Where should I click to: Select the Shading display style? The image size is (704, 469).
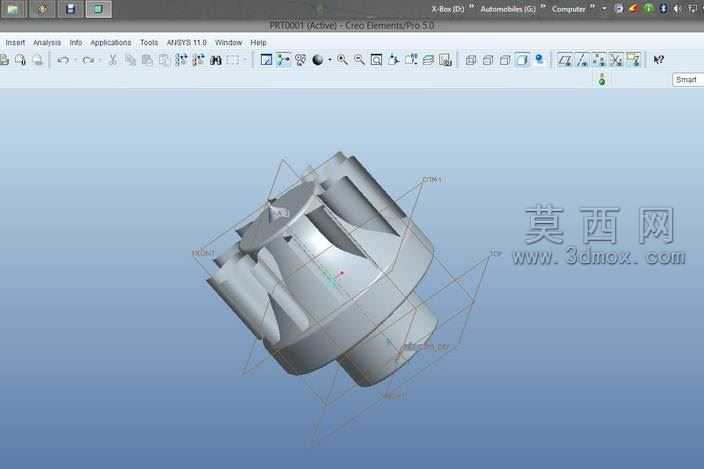(522, 60)
